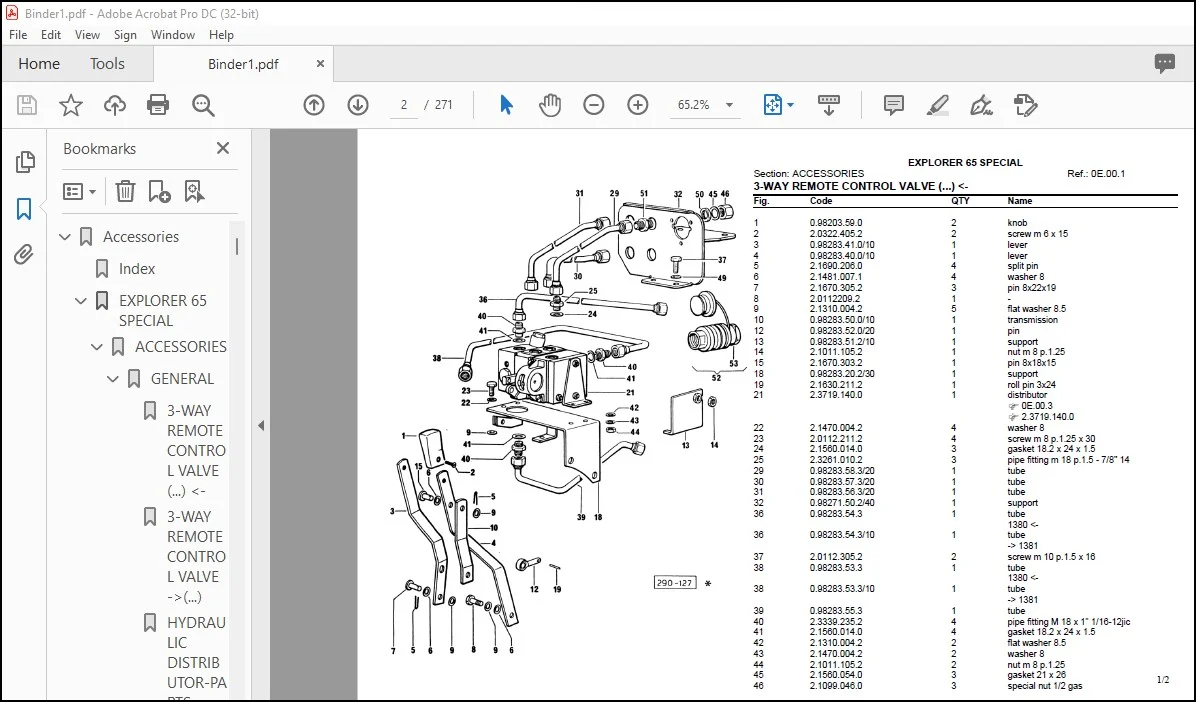This screenshot has height=702, width=1196.
Task: Click the '3-WAY REMOTE CONTROL VALVE' page heading
Action: pos(860,186)
